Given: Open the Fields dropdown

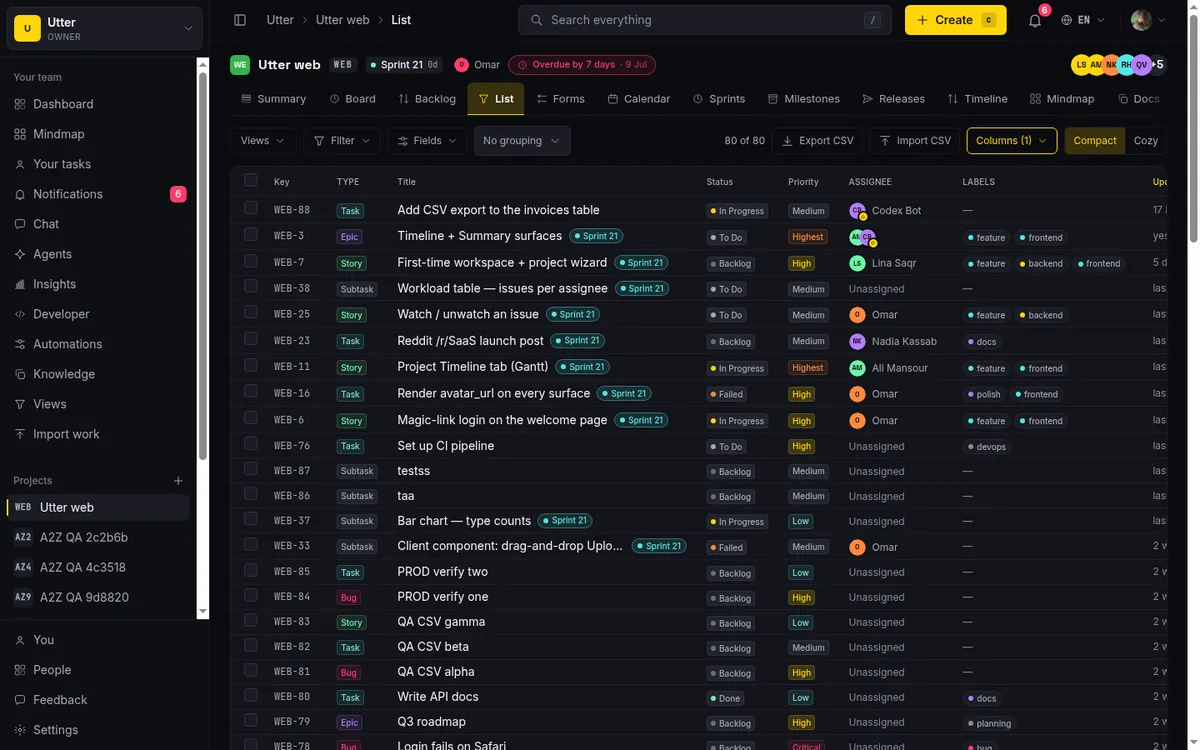Looking at the screenshot, I should pyautogui.click(x=427, y=141).
